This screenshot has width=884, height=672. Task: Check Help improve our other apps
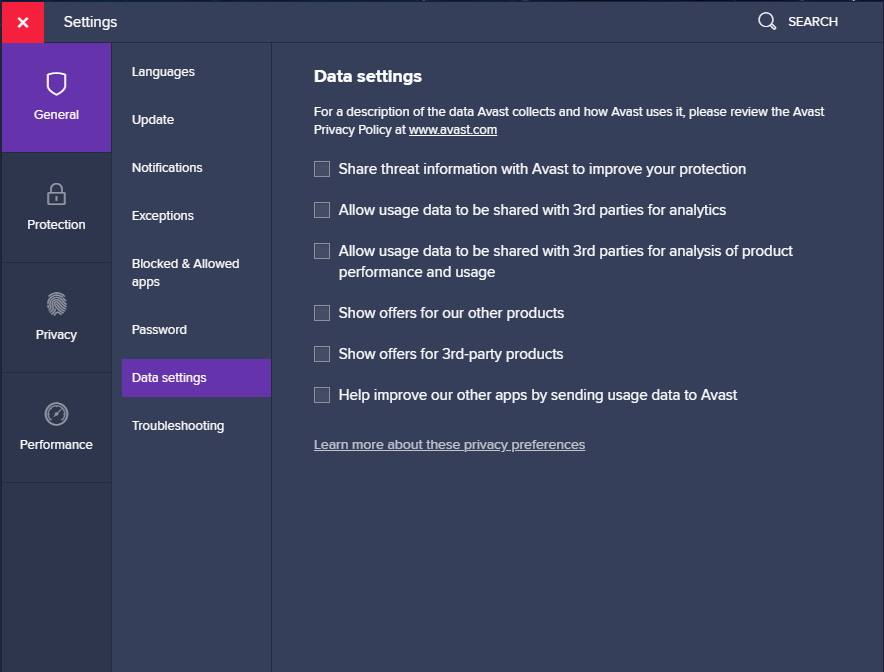[322, 395]
